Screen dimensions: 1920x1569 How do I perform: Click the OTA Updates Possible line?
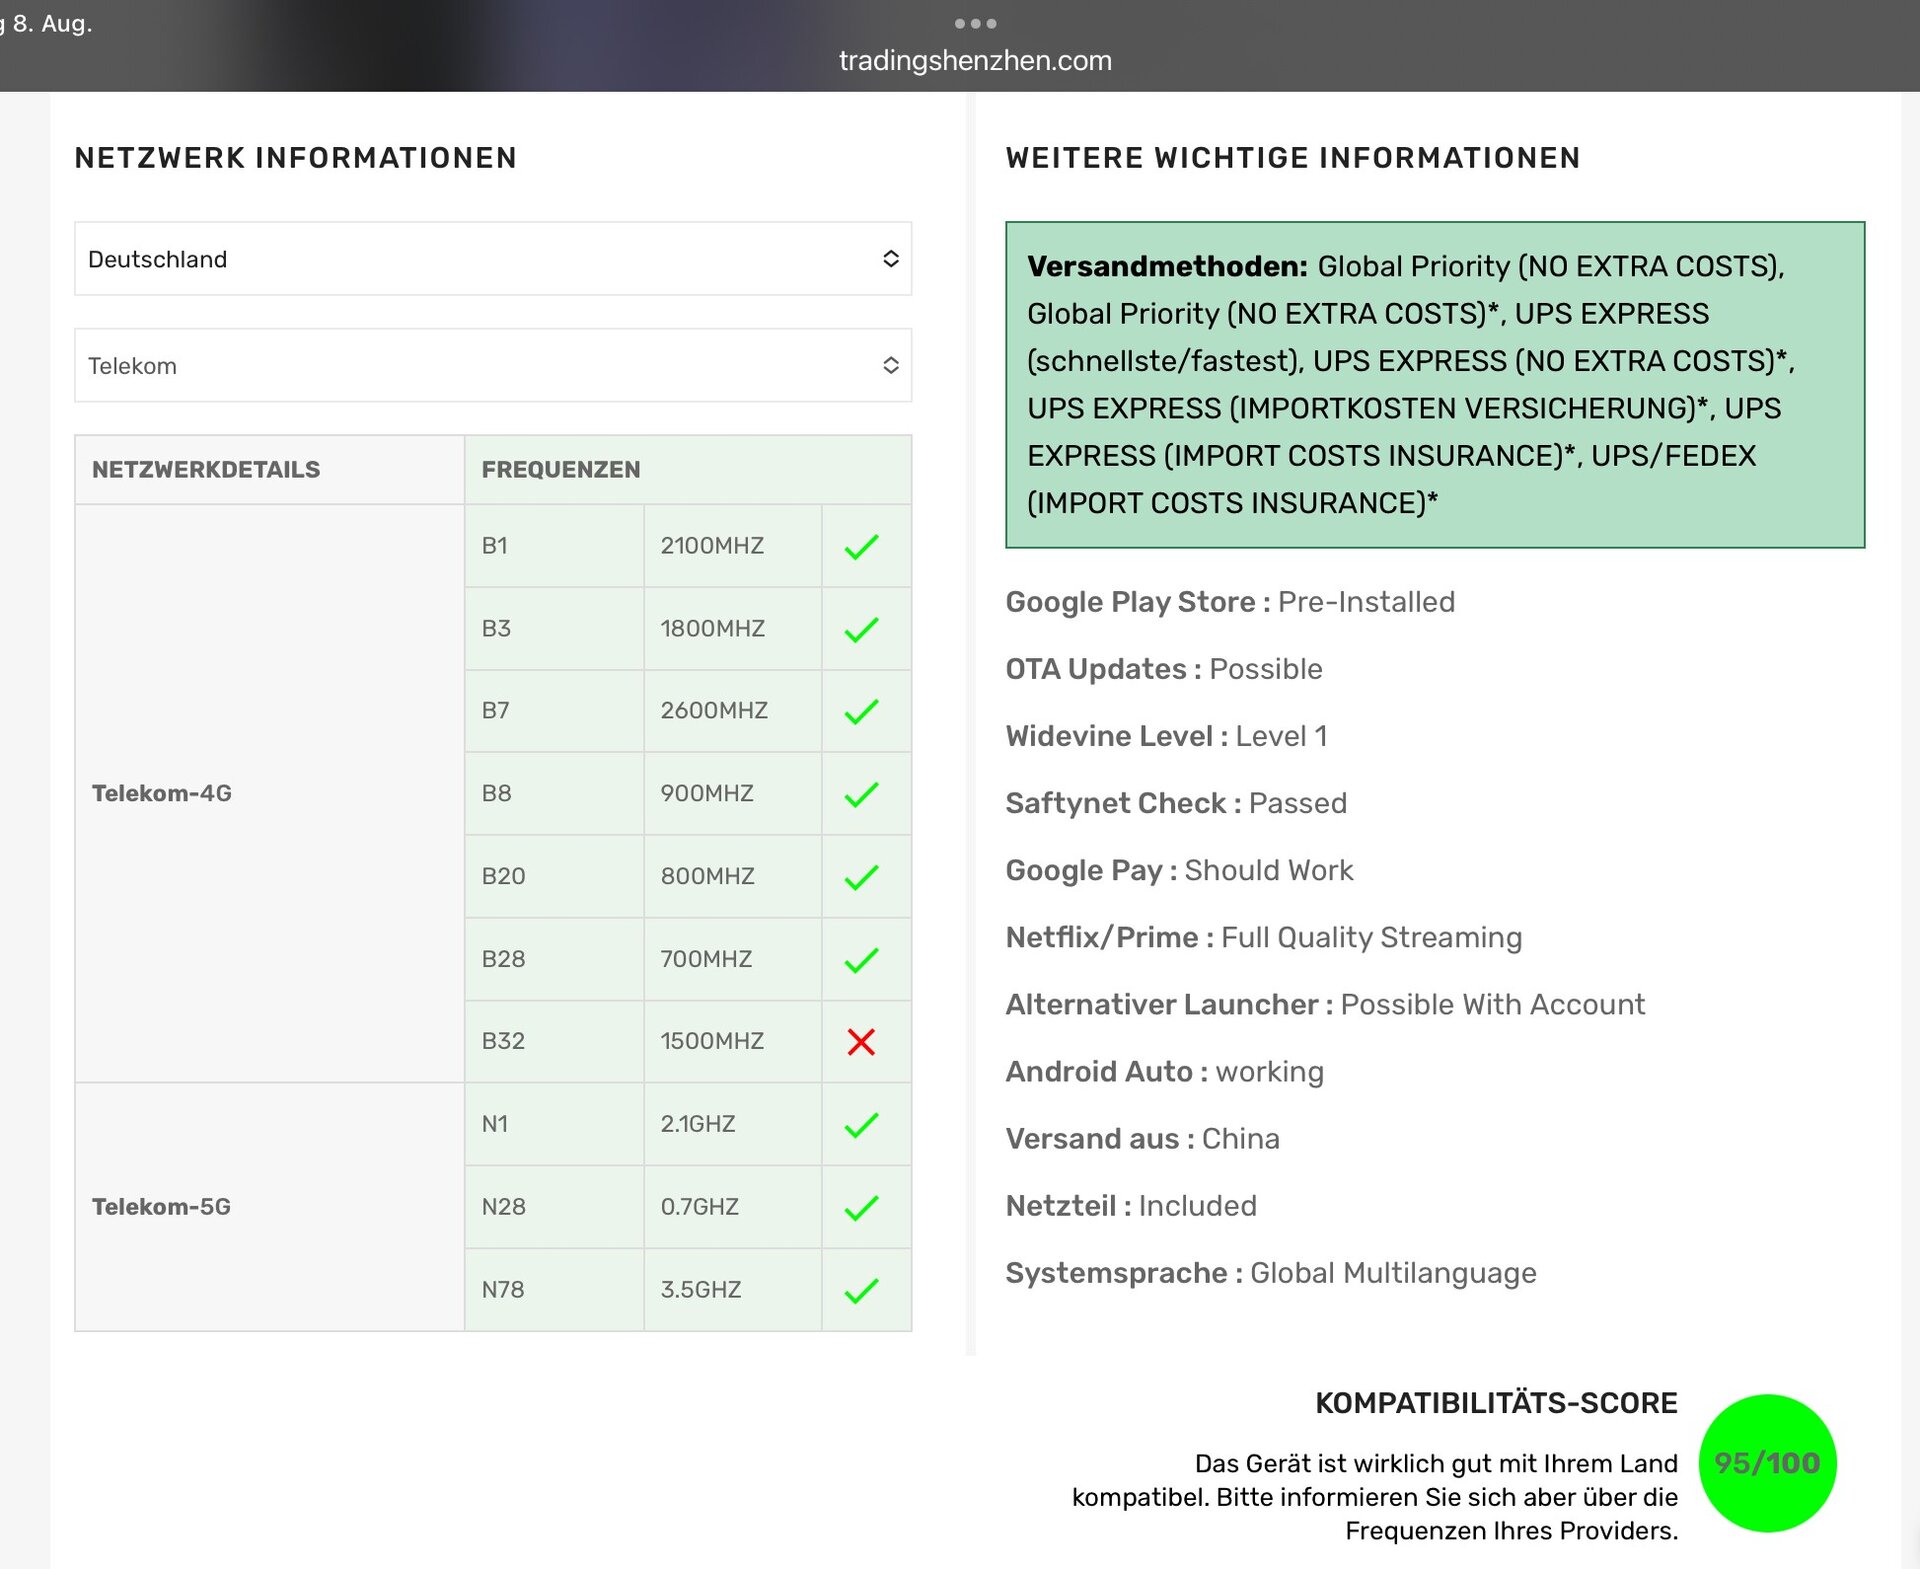point(1164,669)
